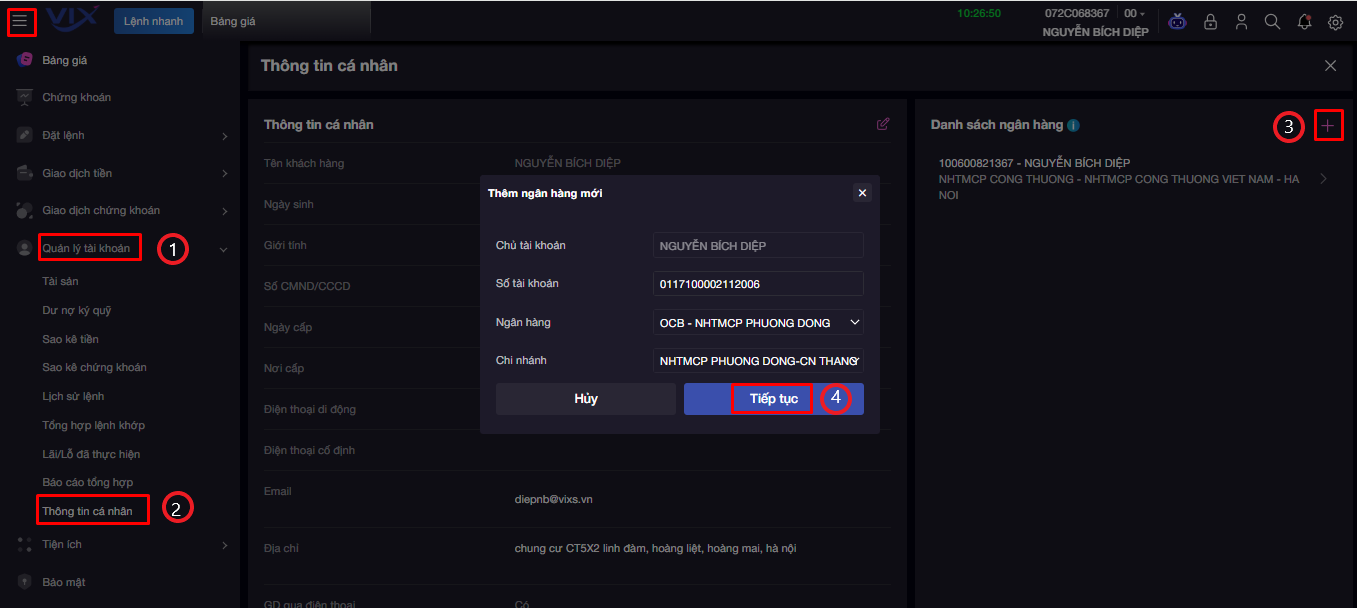Open the settings gear icon
Image resolution: width=1357 pixels, height=608 pixels.
pyautogui.click(x=1335, y=22)
